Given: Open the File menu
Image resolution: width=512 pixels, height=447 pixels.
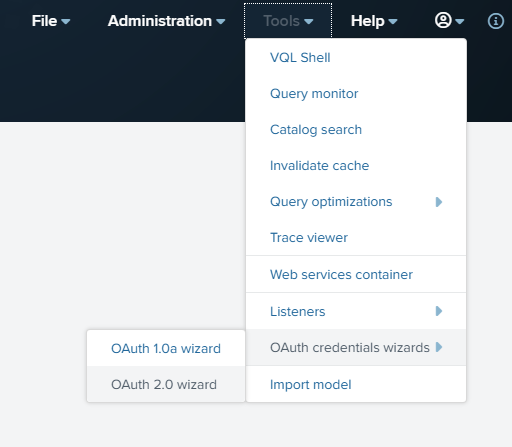Looking at the screenshot, I should click(x=51, y=21).
